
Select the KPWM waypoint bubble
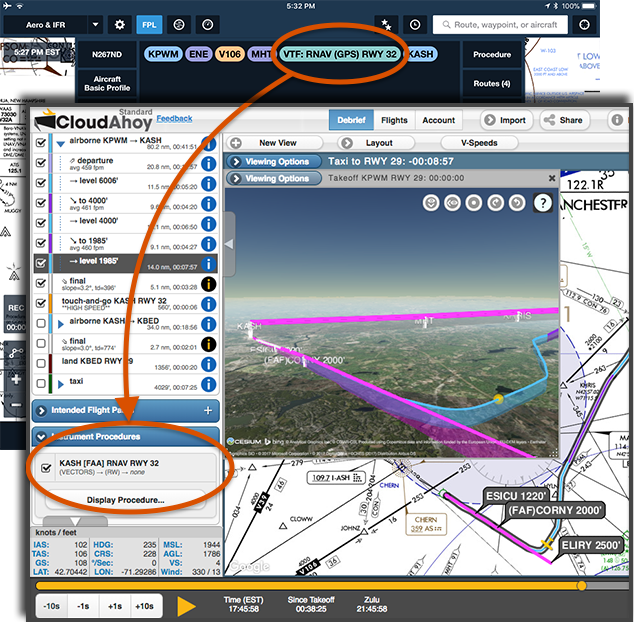coord(163,54)
